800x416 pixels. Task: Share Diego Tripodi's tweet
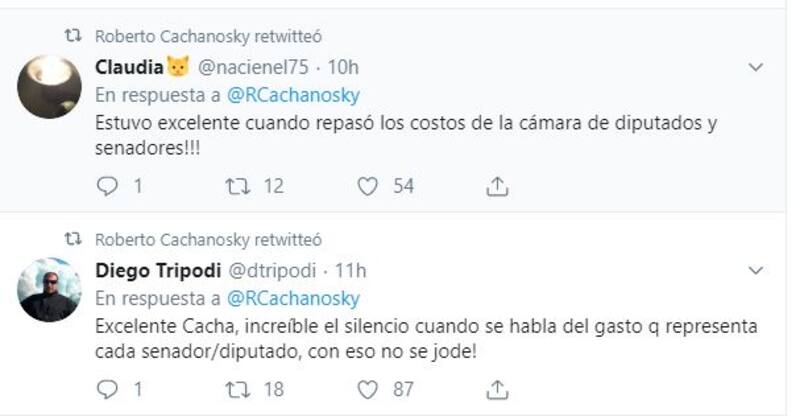click(x=497, y=387)
